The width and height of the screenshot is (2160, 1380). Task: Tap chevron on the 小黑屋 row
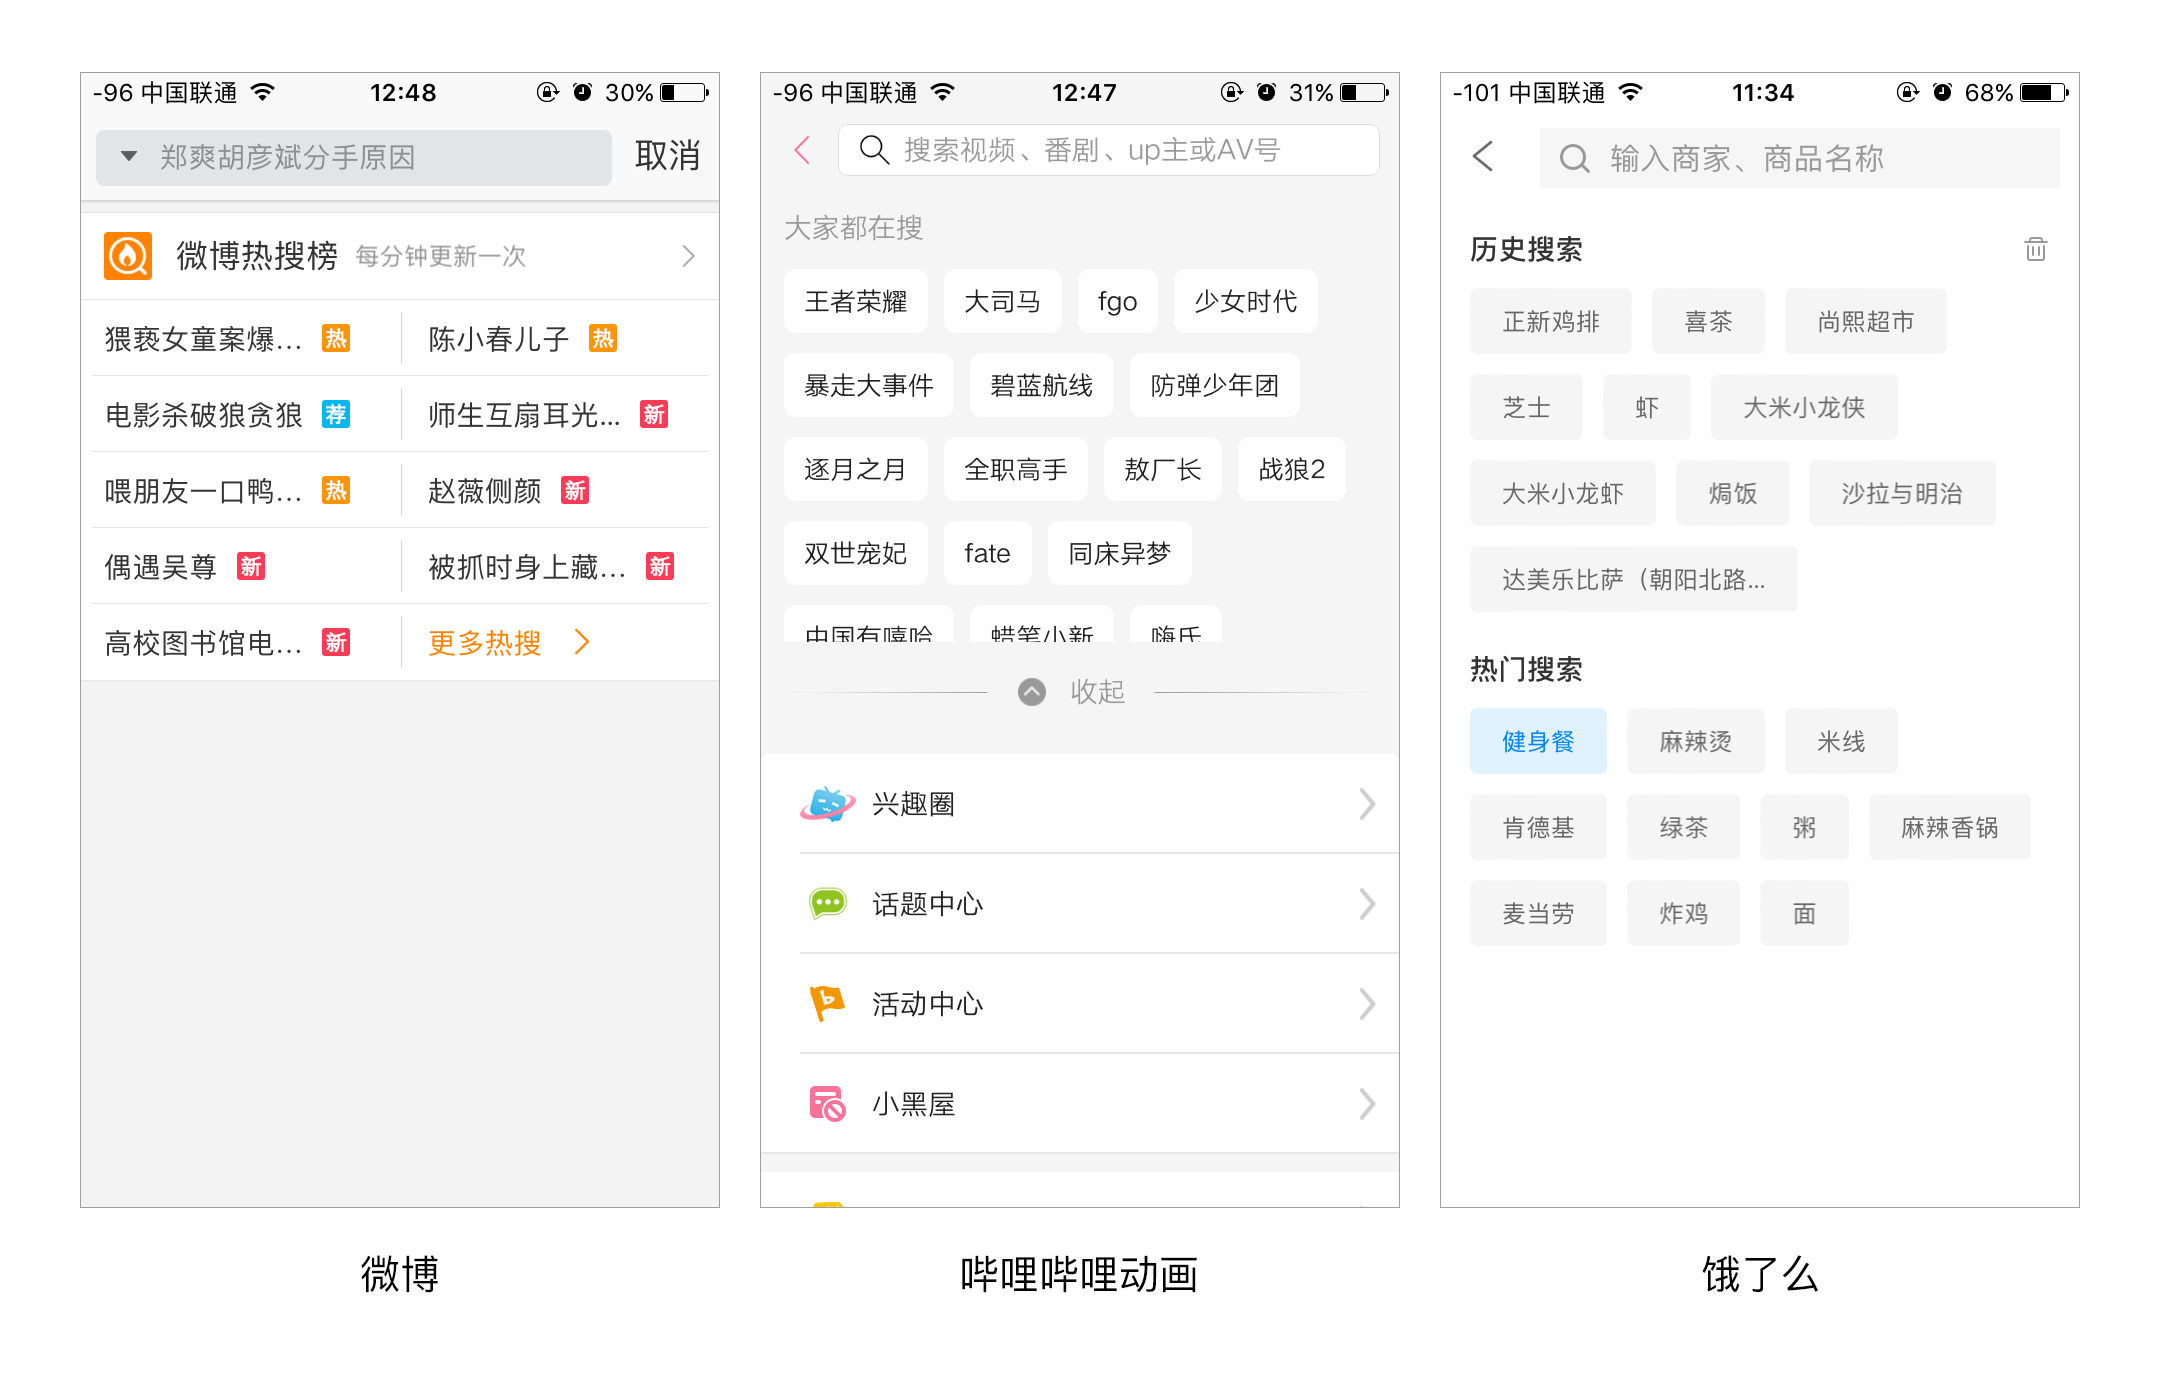coord(1367,1103)
